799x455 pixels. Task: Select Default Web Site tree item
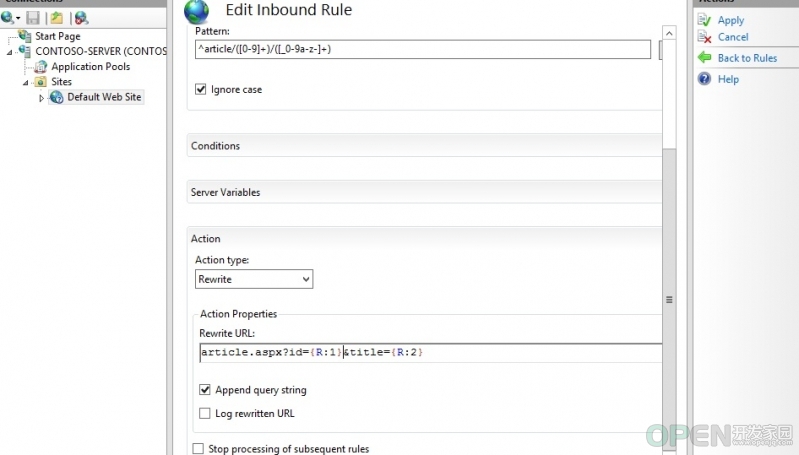pyautogui.click(x=104, y=97)
